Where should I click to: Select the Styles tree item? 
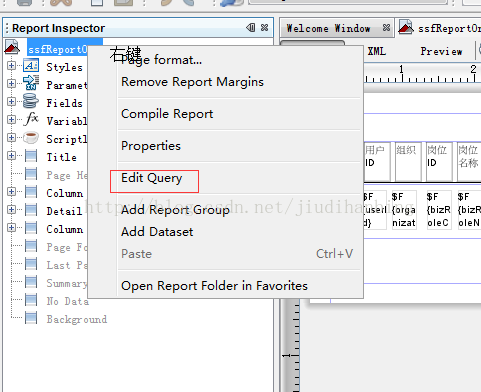click(64, 67)
